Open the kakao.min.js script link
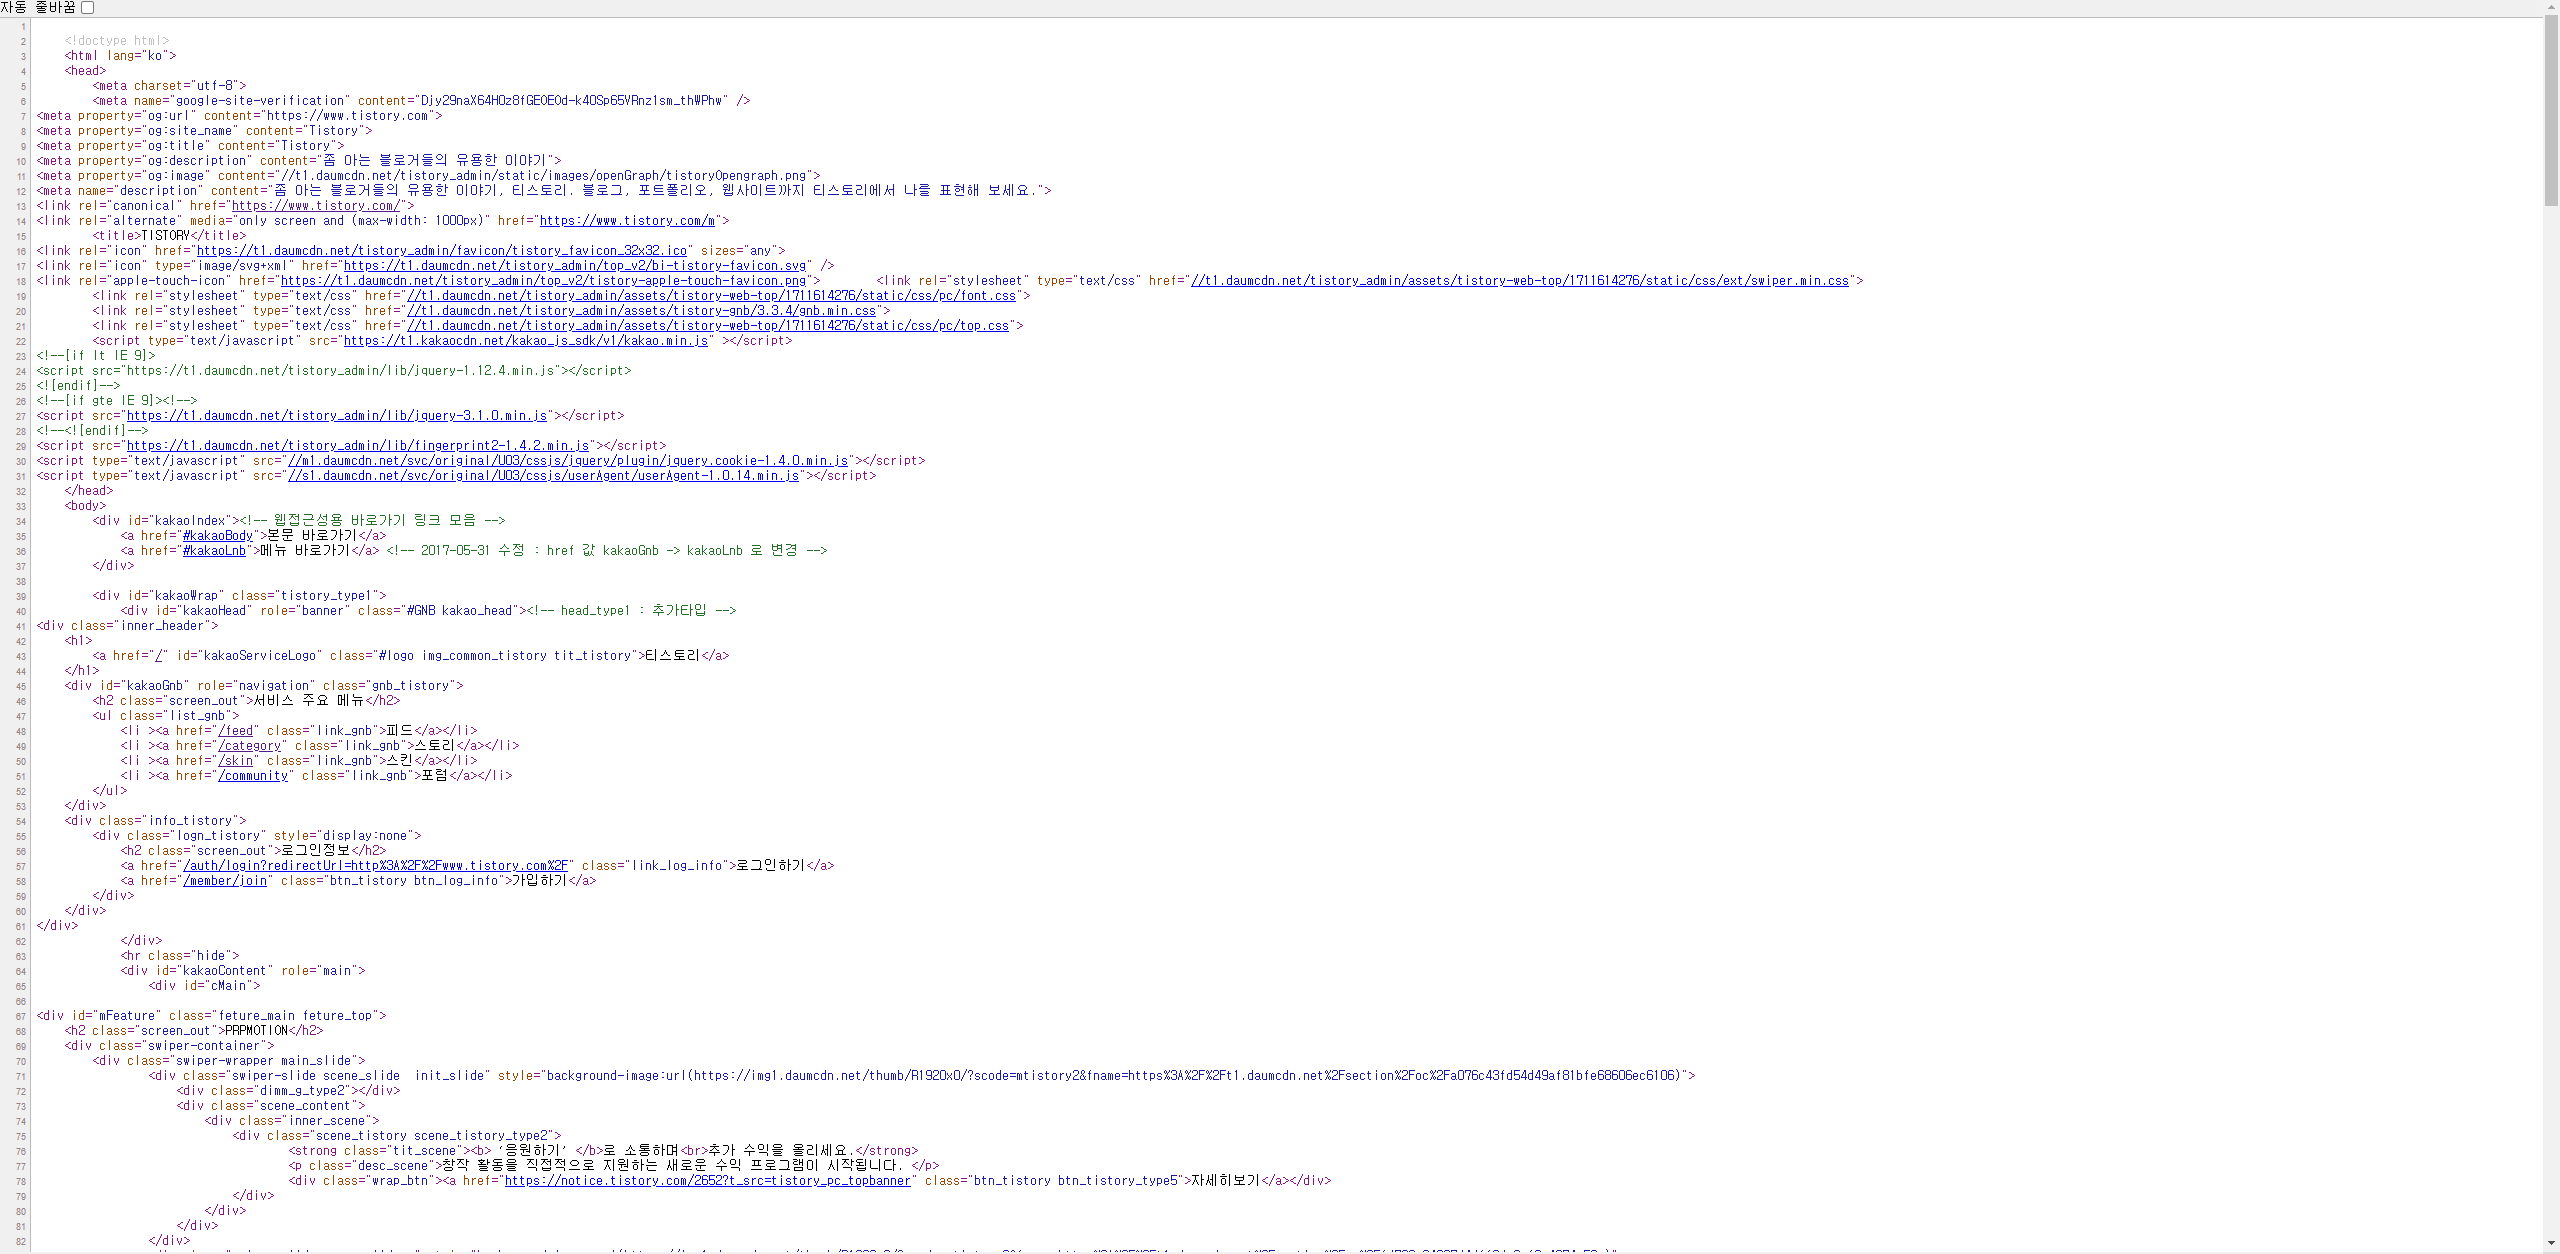 tap(526, 341)
